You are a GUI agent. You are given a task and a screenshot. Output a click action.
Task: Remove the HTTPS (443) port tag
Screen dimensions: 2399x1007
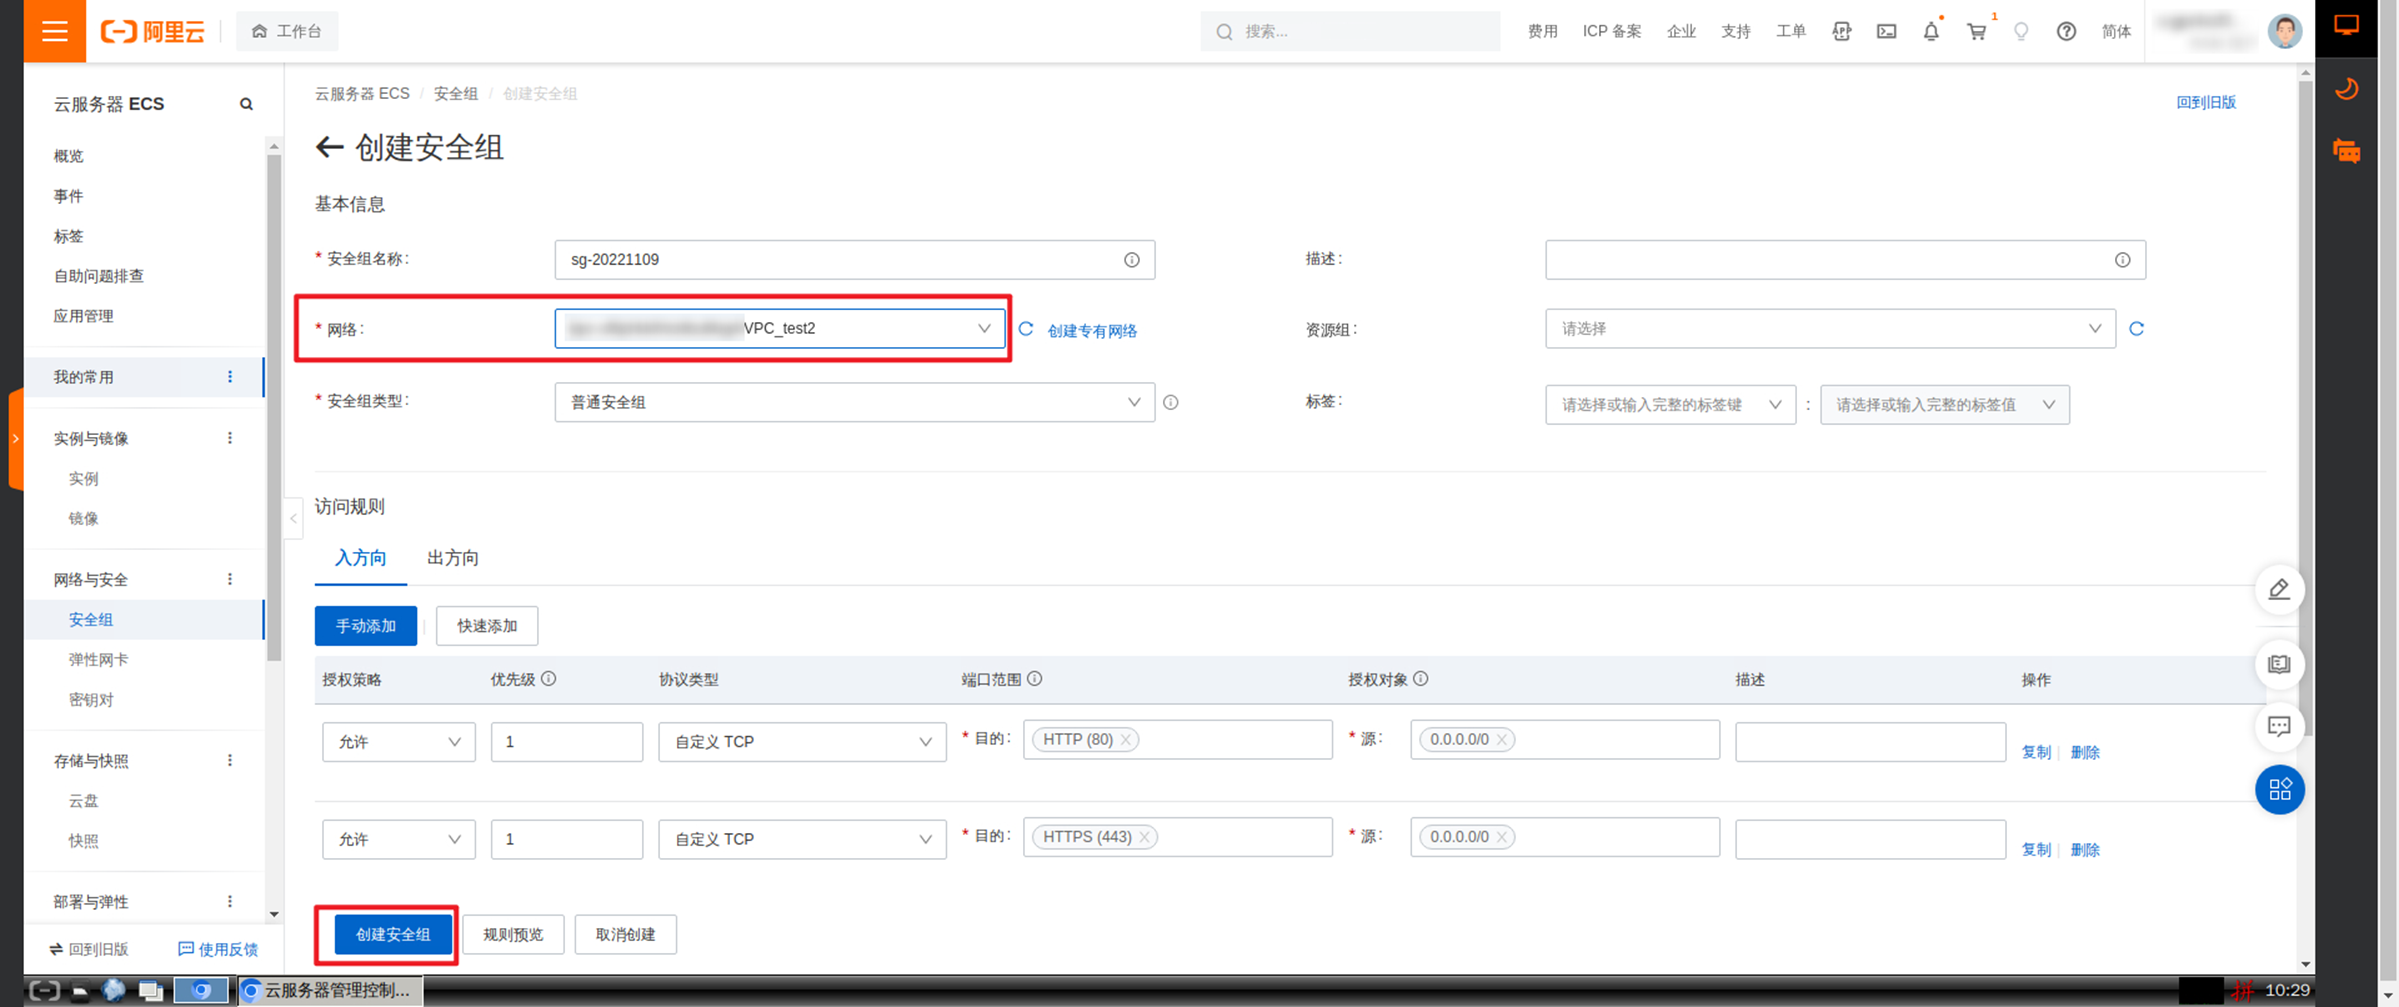1144,837
